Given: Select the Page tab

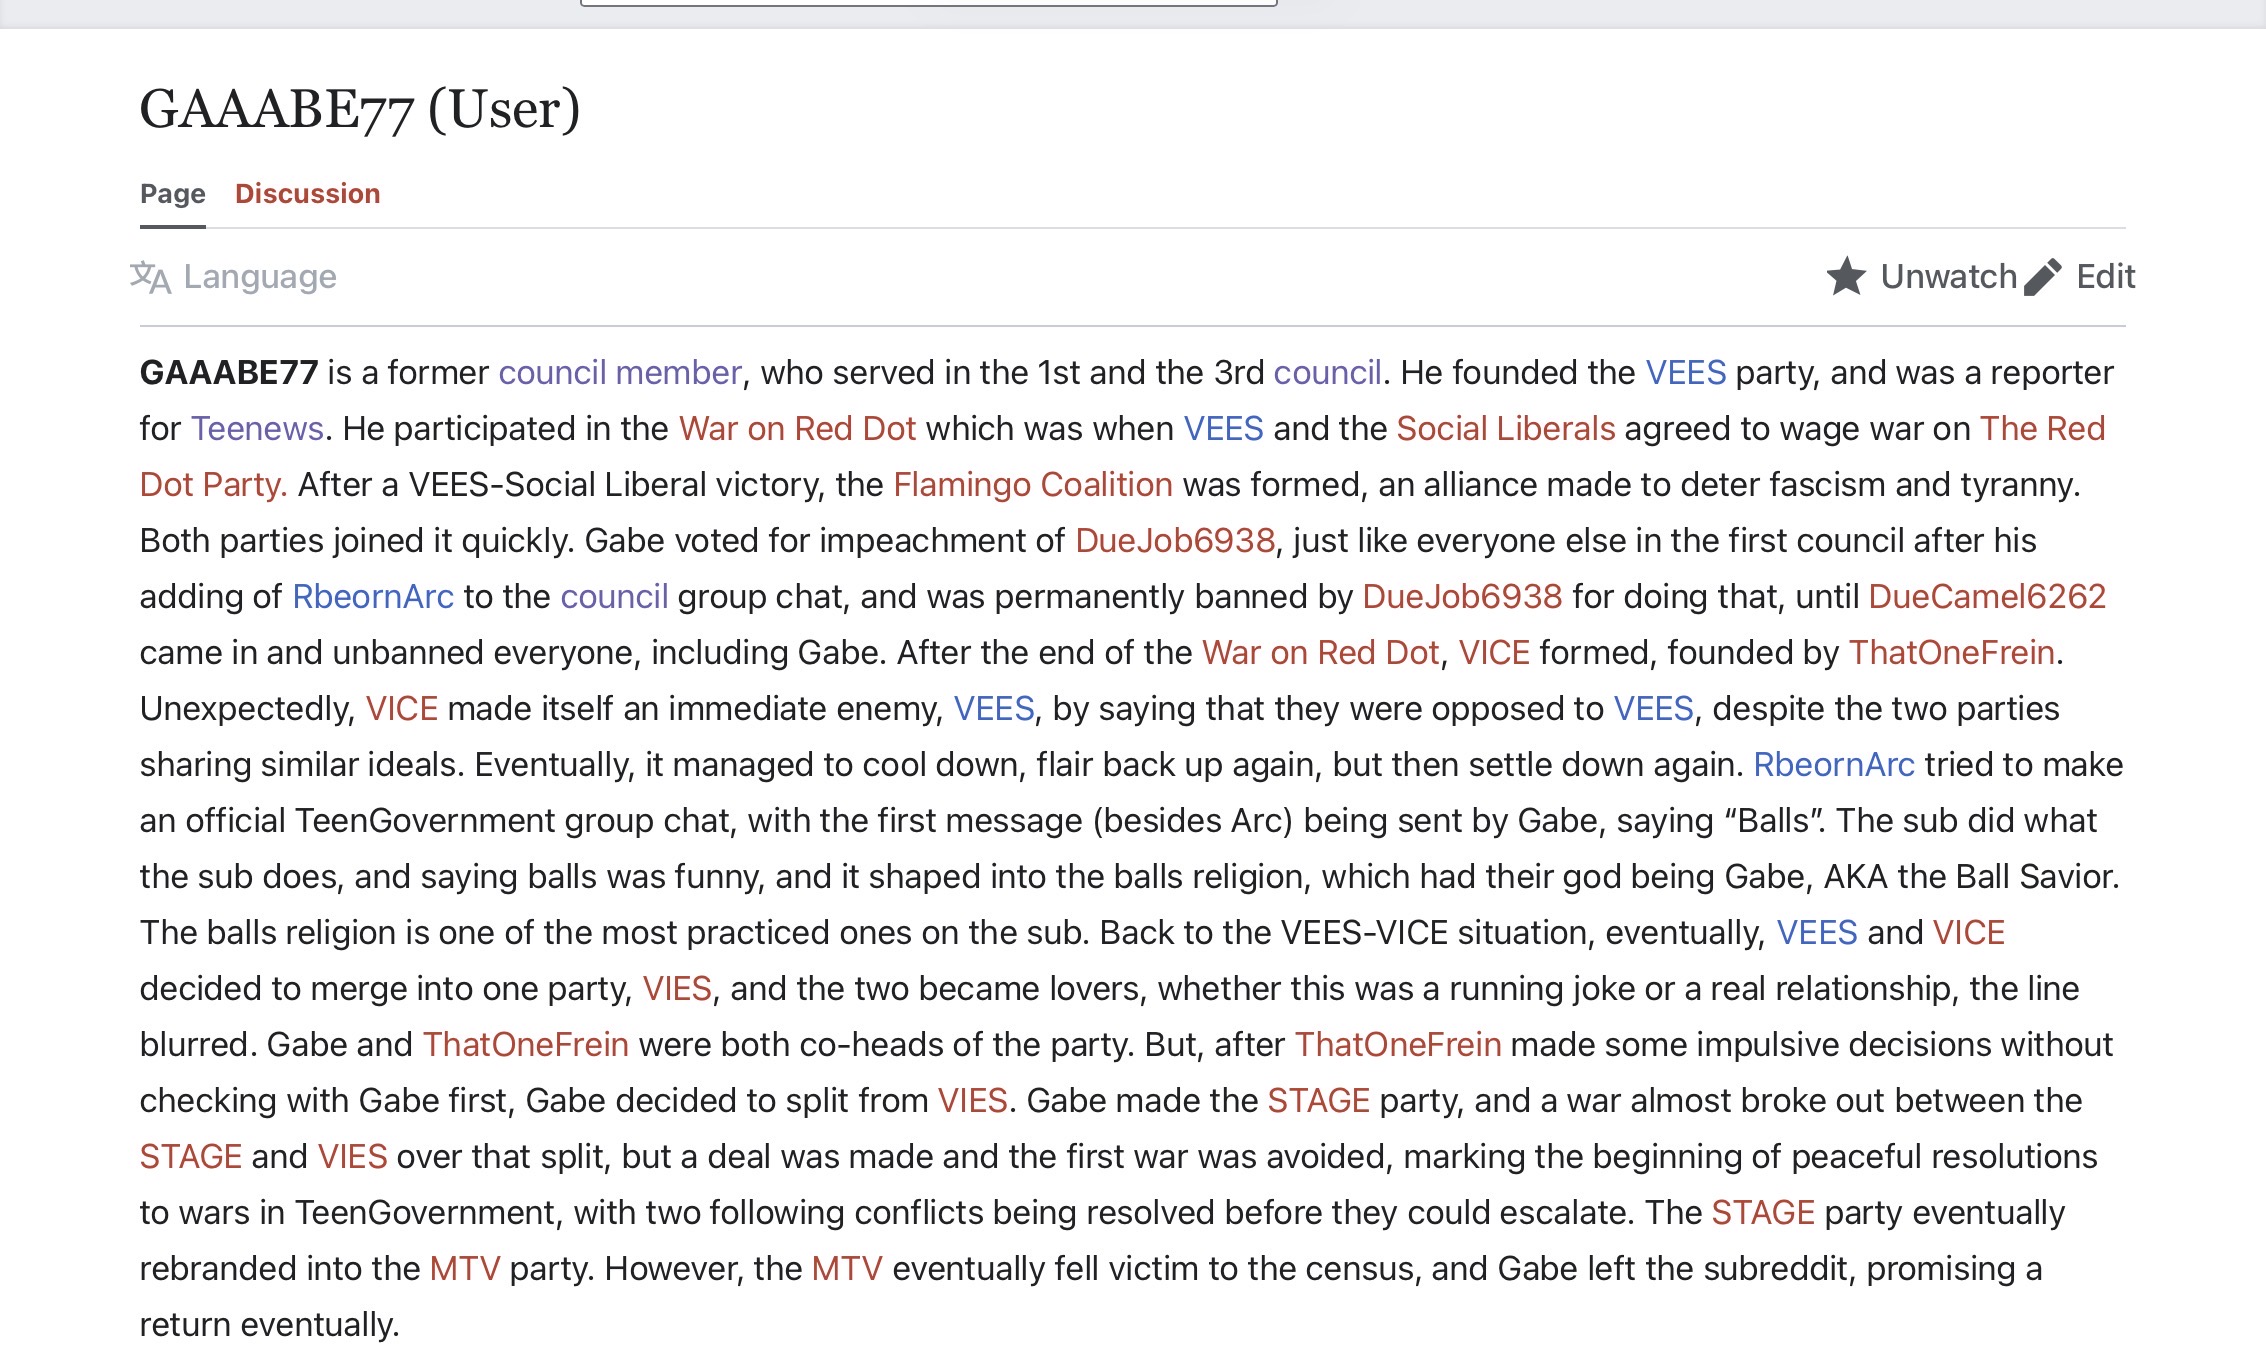Looking at the screenshot, I should point(173,194).
